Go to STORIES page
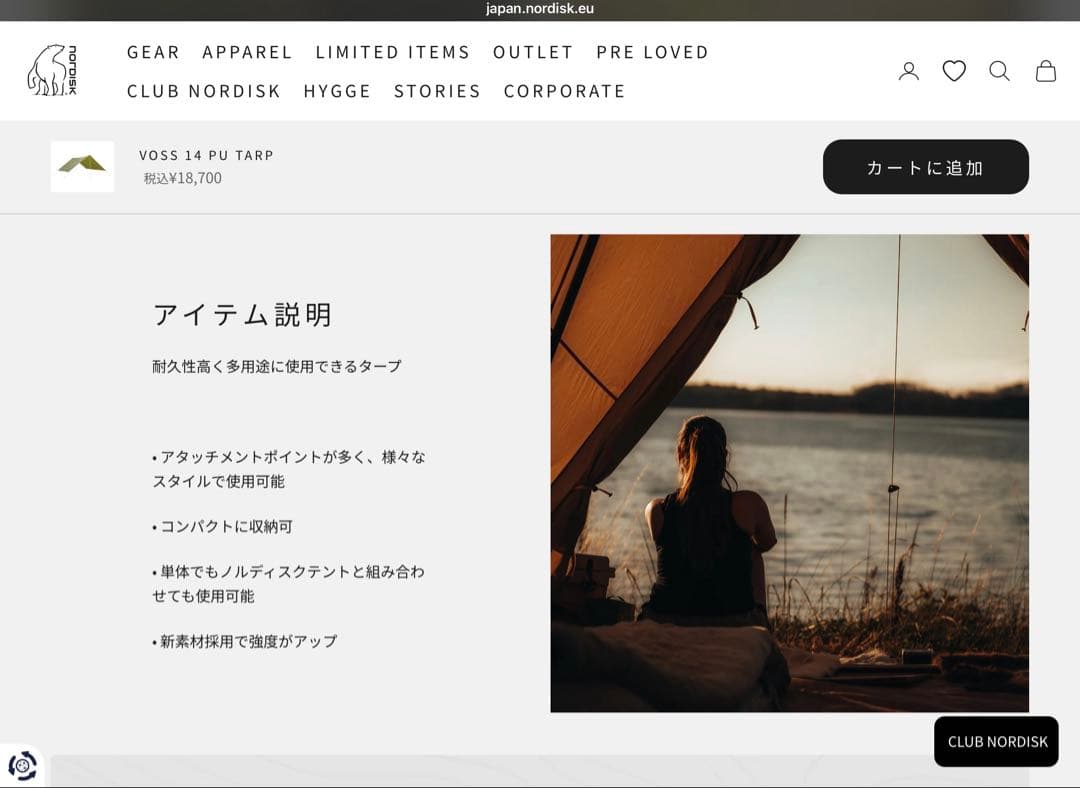The width and height of the screenshot is (1080, 788). point(437,91)
